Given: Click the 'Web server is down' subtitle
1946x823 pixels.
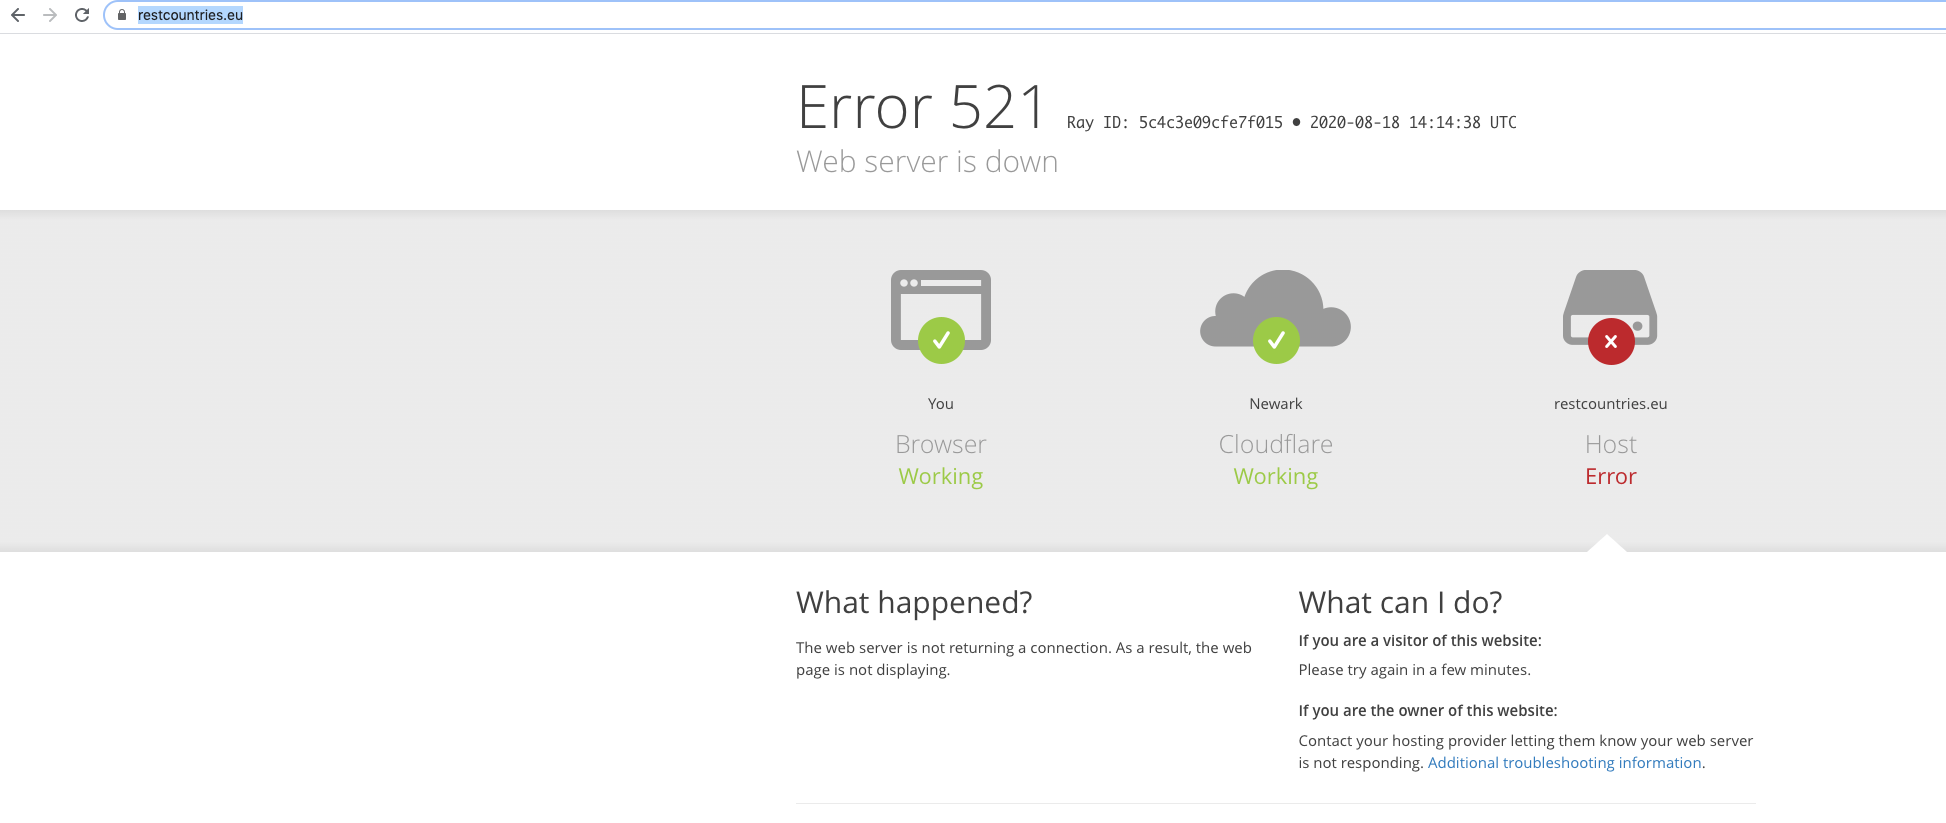Looking at the screenshot, I should pyautogui.click(x=927, y=162).
